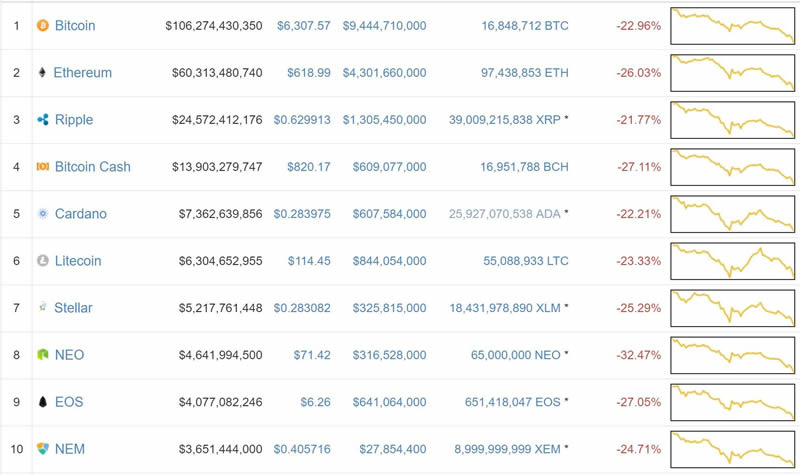Click the green NEO logo icon
The height and width of the screenshot is (475, 800).
pos(42,355)
